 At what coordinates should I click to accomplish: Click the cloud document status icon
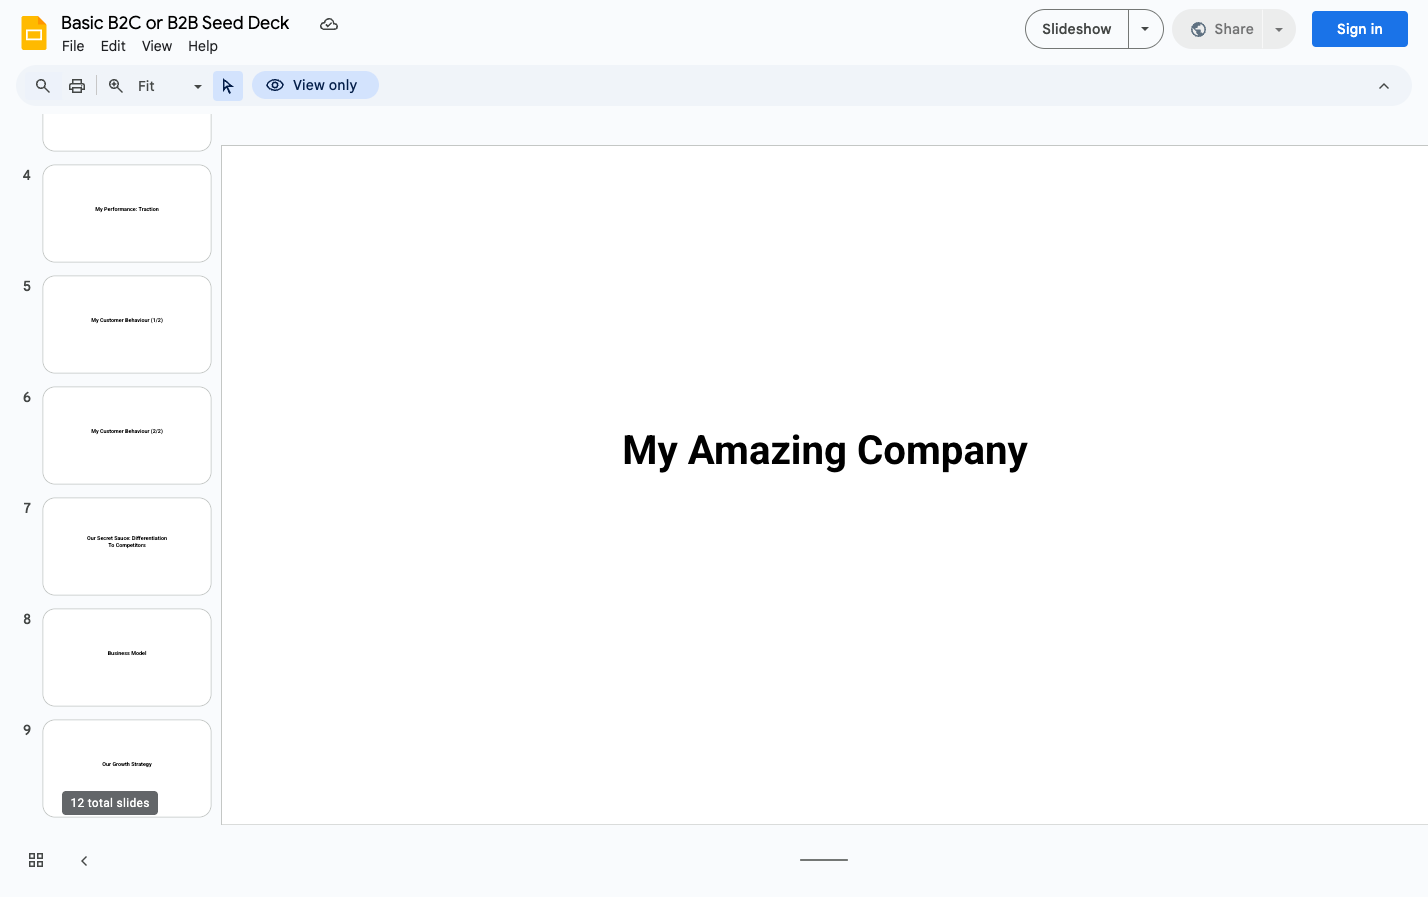tap(328, 24)
